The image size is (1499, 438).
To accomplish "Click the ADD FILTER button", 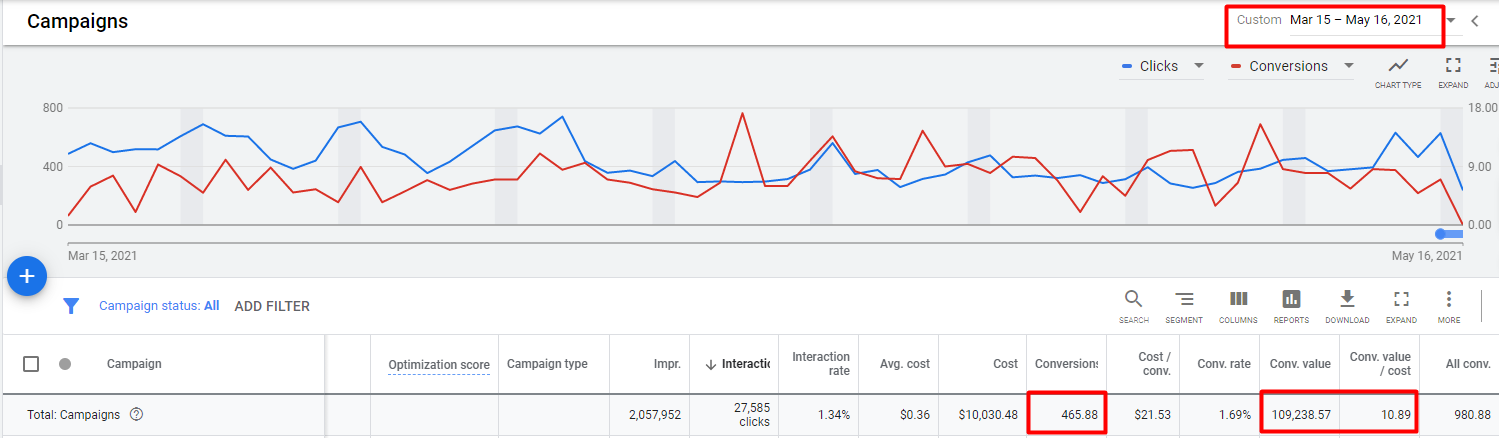I will pos(272,306).
